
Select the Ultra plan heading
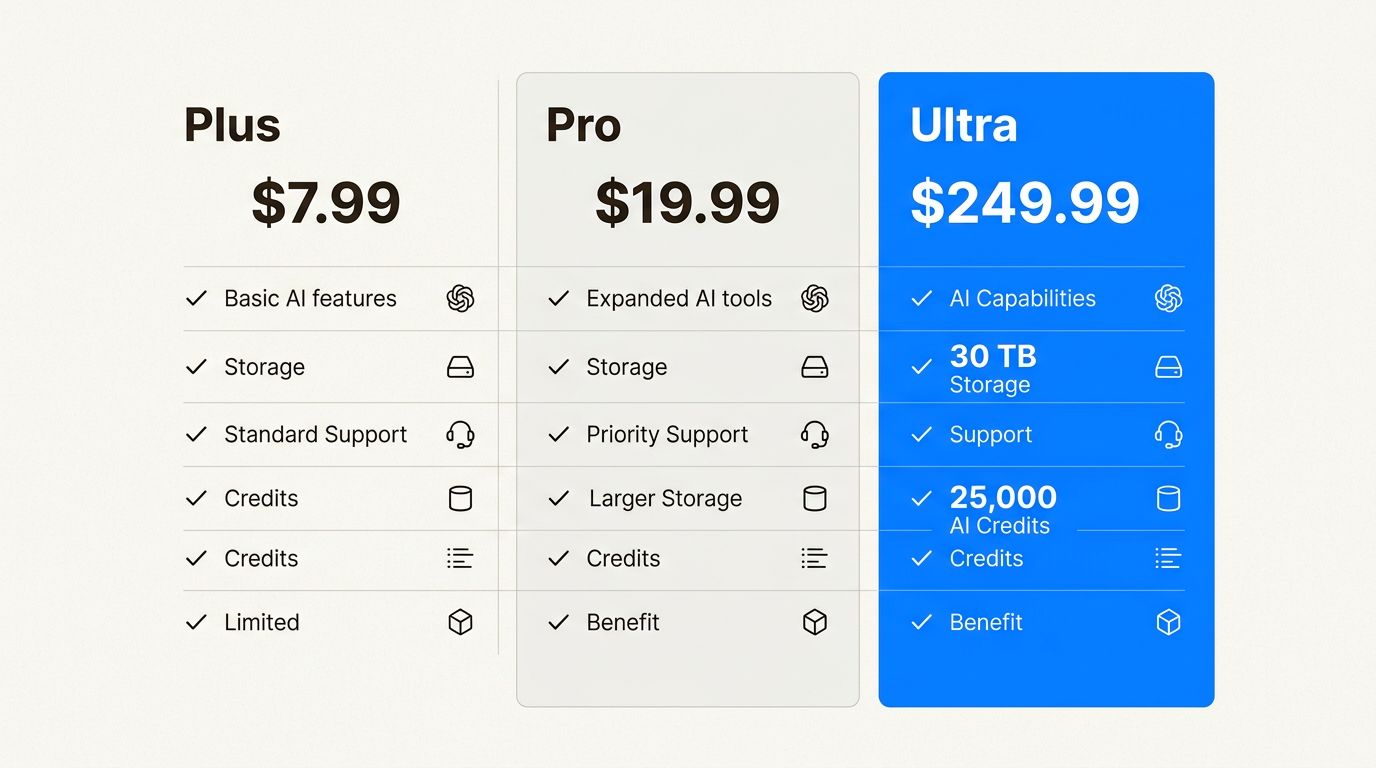[x=963, y=126]
